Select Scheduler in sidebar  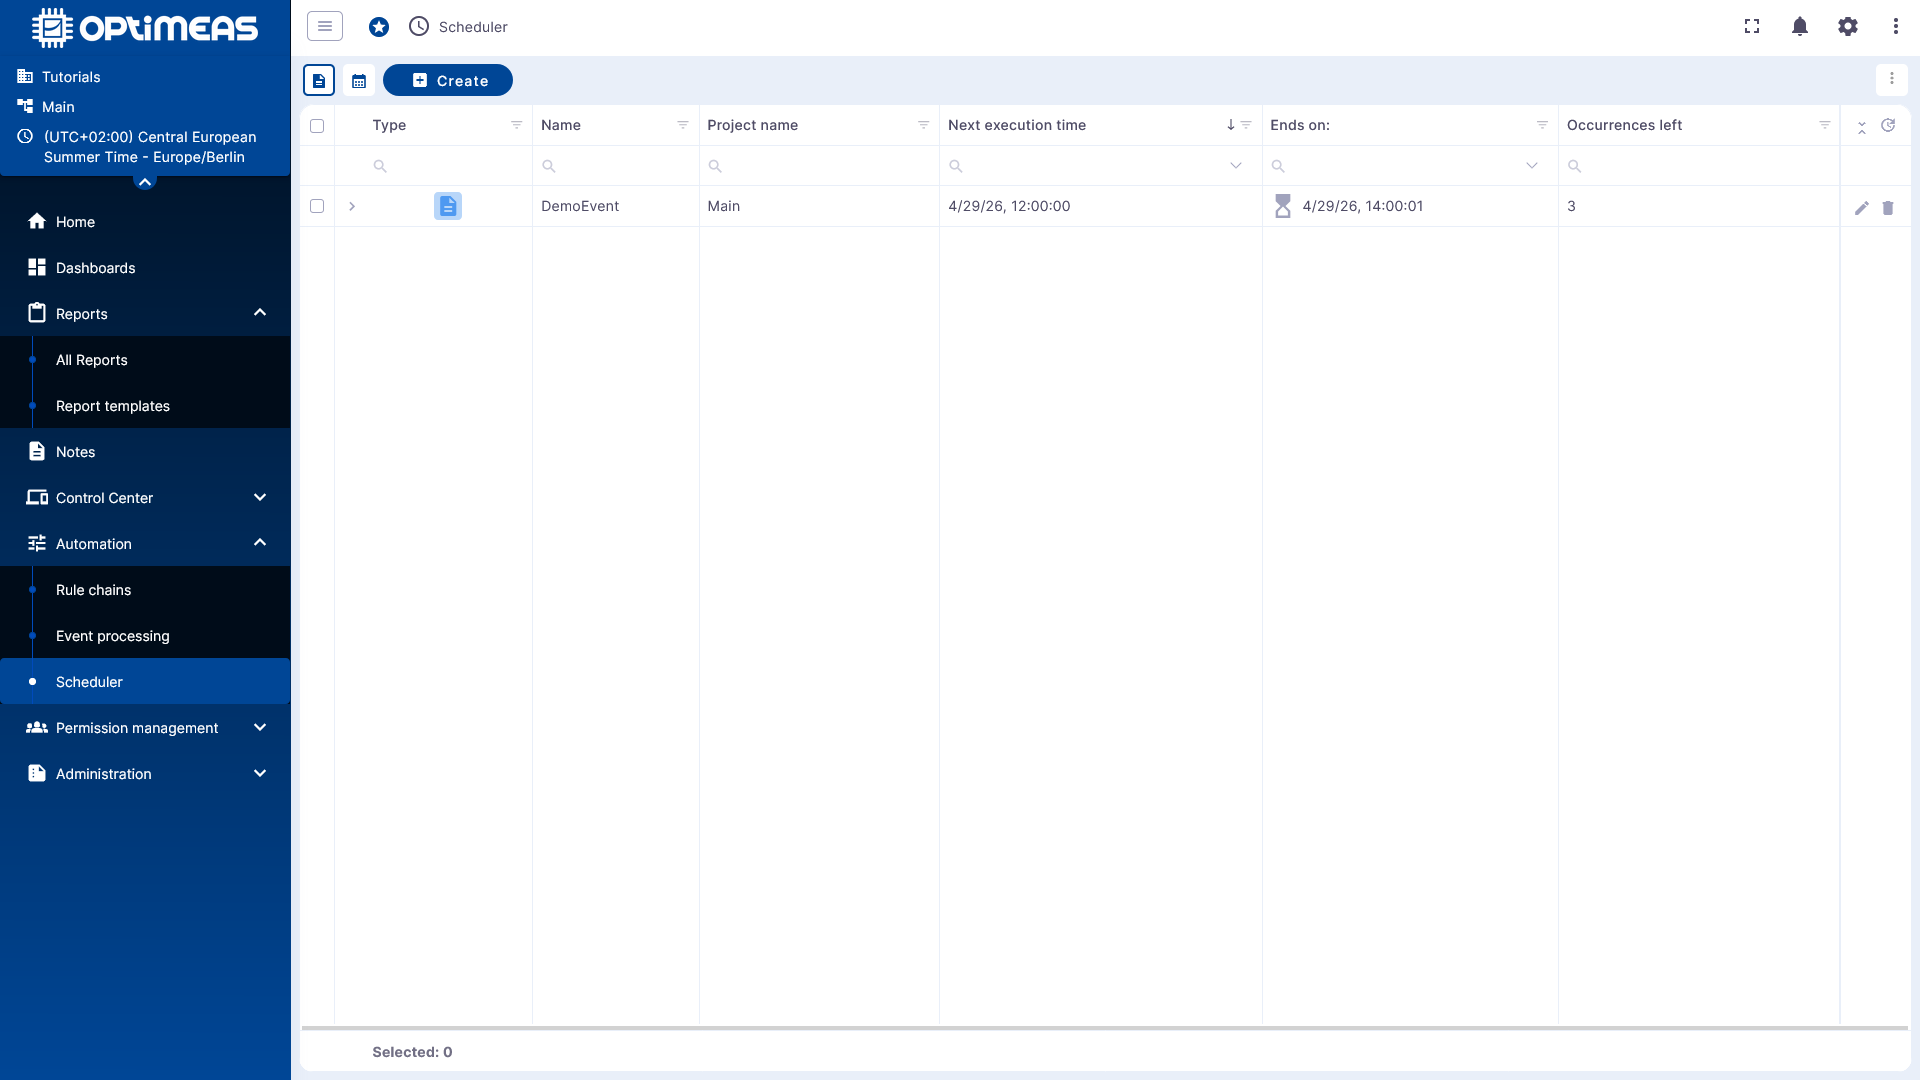coord(145,682)
